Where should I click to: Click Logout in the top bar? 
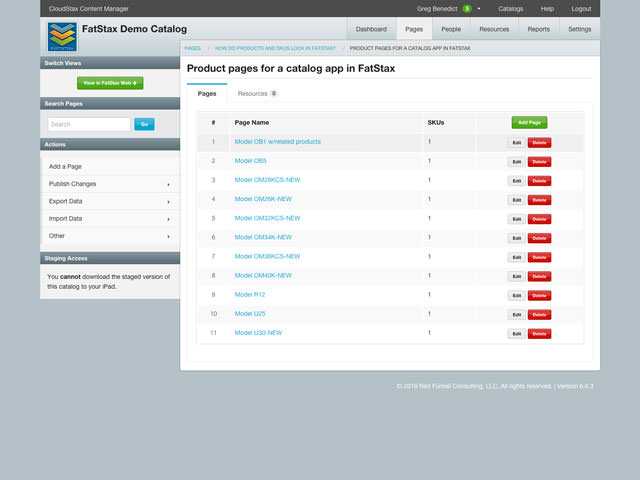pyautogui.click(x=581, y=9)
